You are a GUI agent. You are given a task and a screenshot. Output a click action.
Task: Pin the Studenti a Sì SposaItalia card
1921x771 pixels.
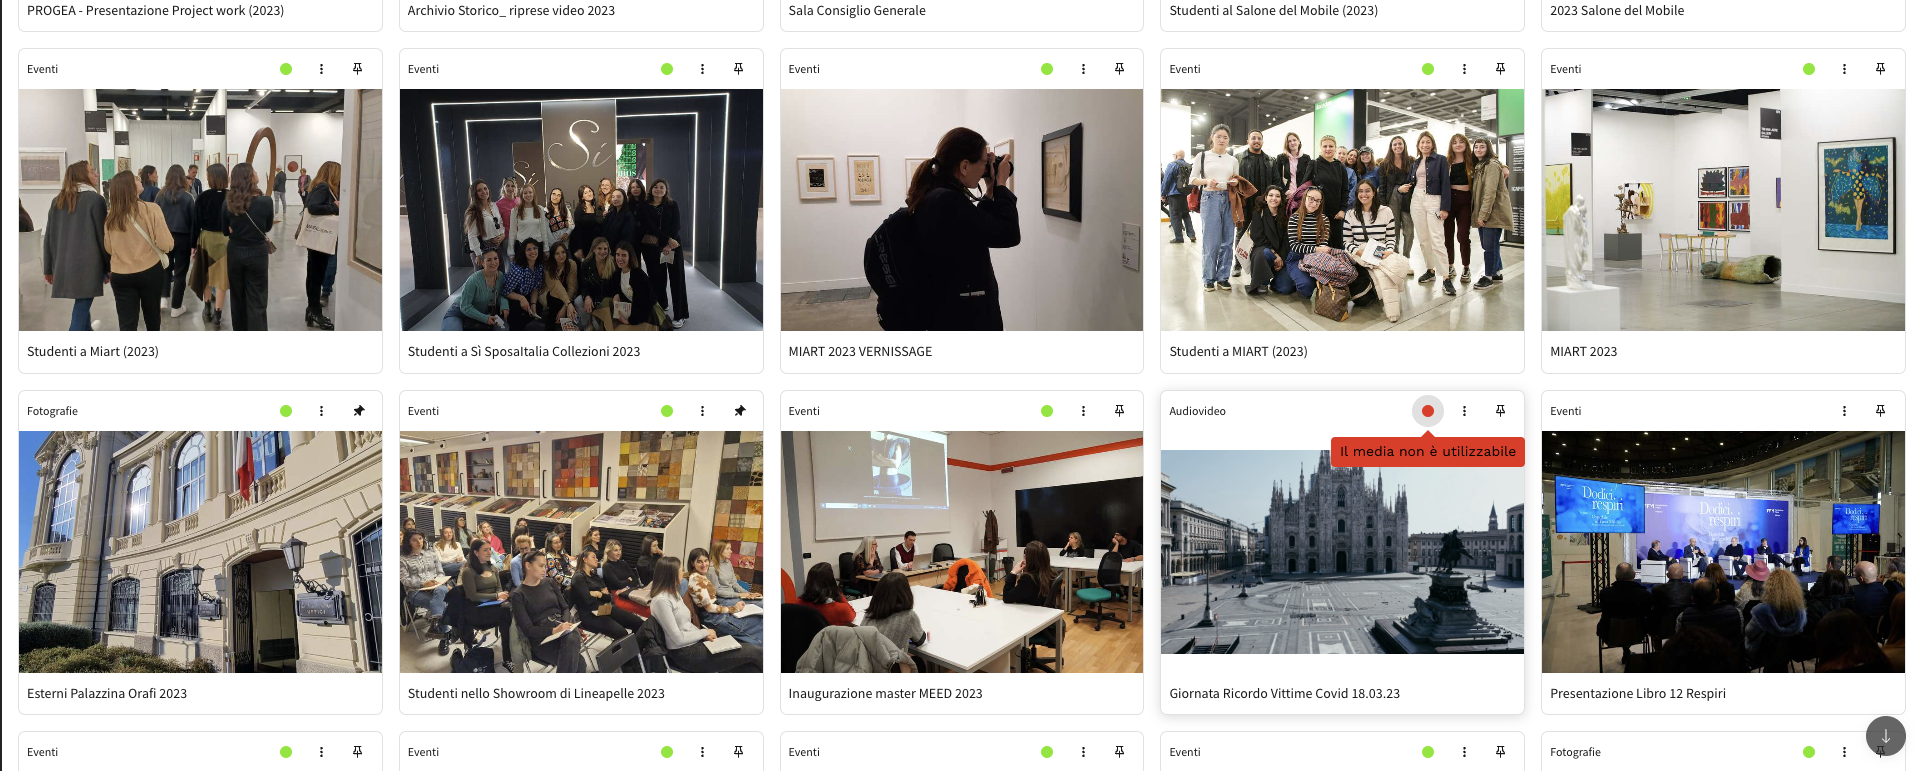coord(738,69)
